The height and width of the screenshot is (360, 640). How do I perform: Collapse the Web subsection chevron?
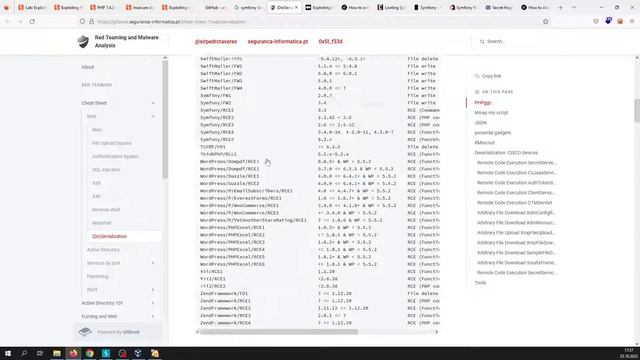point(153,116)
